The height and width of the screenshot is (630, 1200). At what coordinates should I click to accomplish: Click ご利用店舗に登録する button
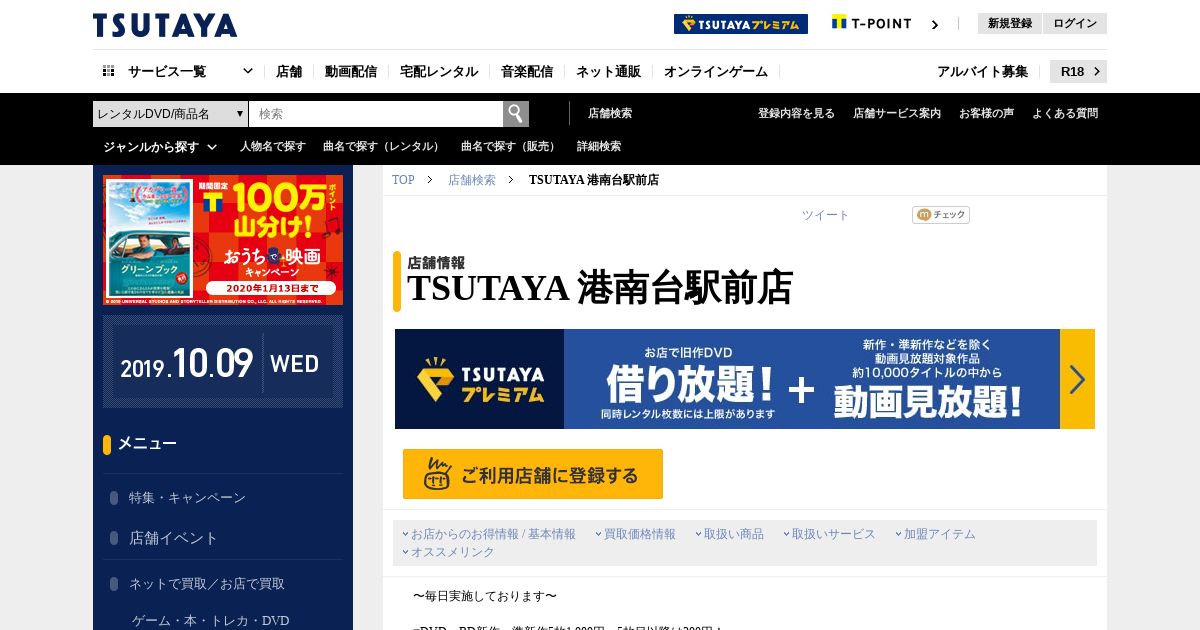(533, 474)
